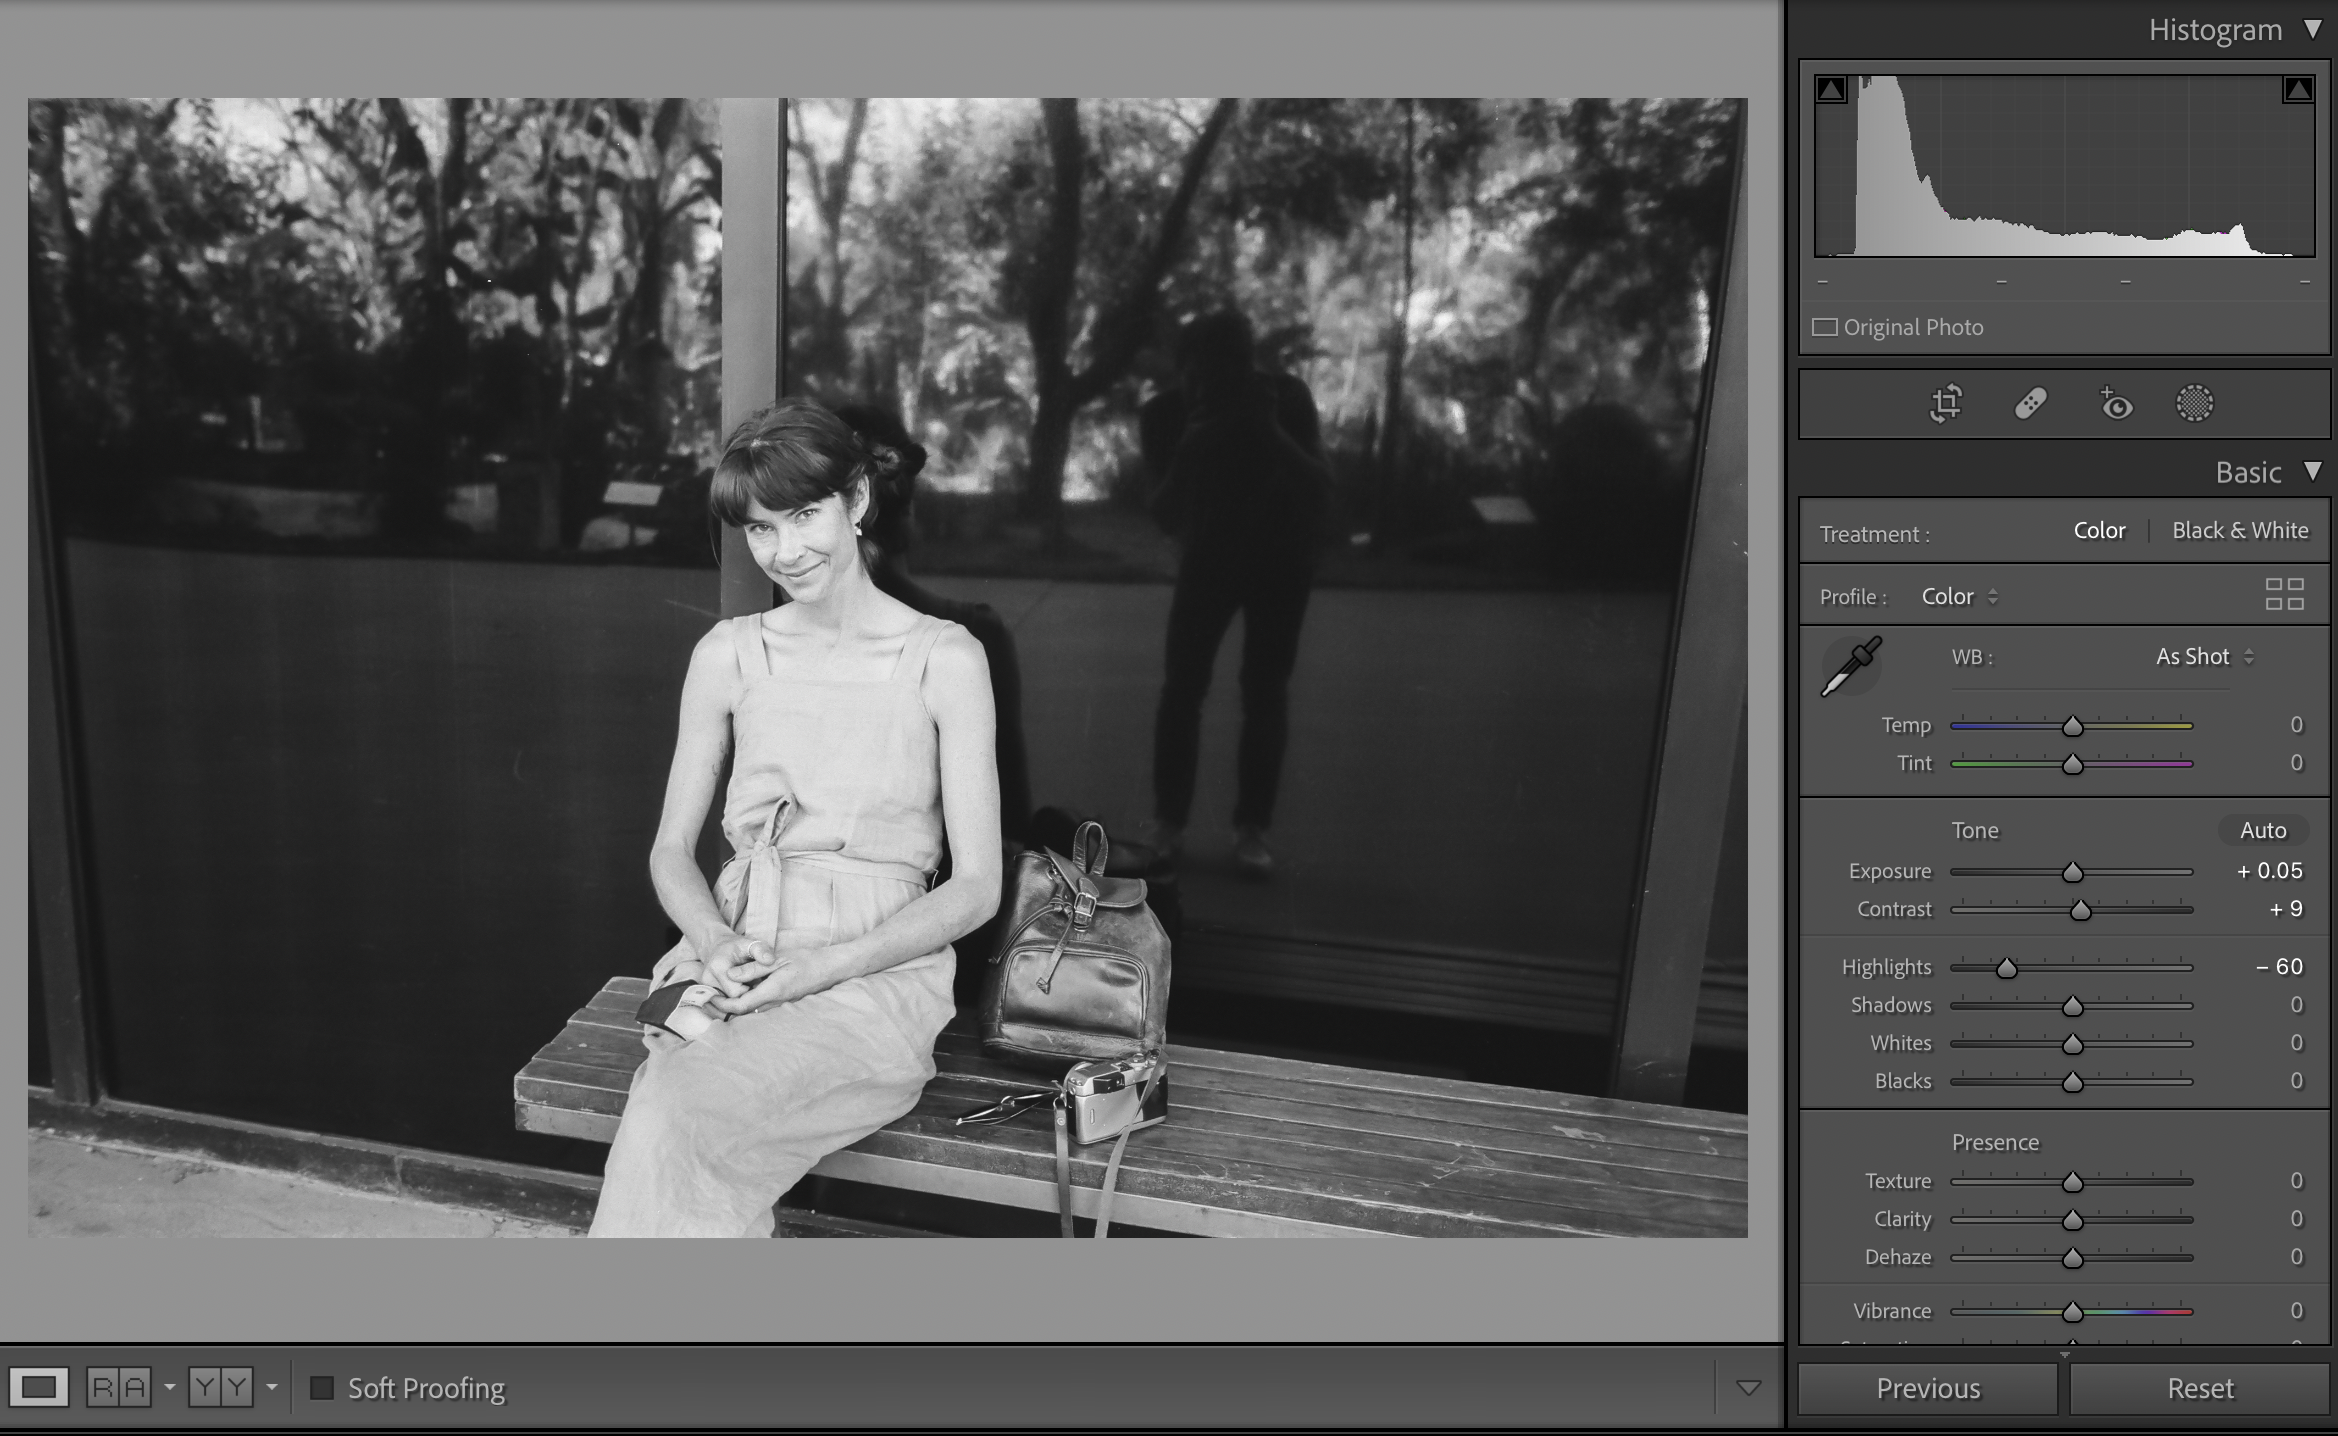Select the Healing tool bandage icon

pyautogui.click(x=2030, y=404)
